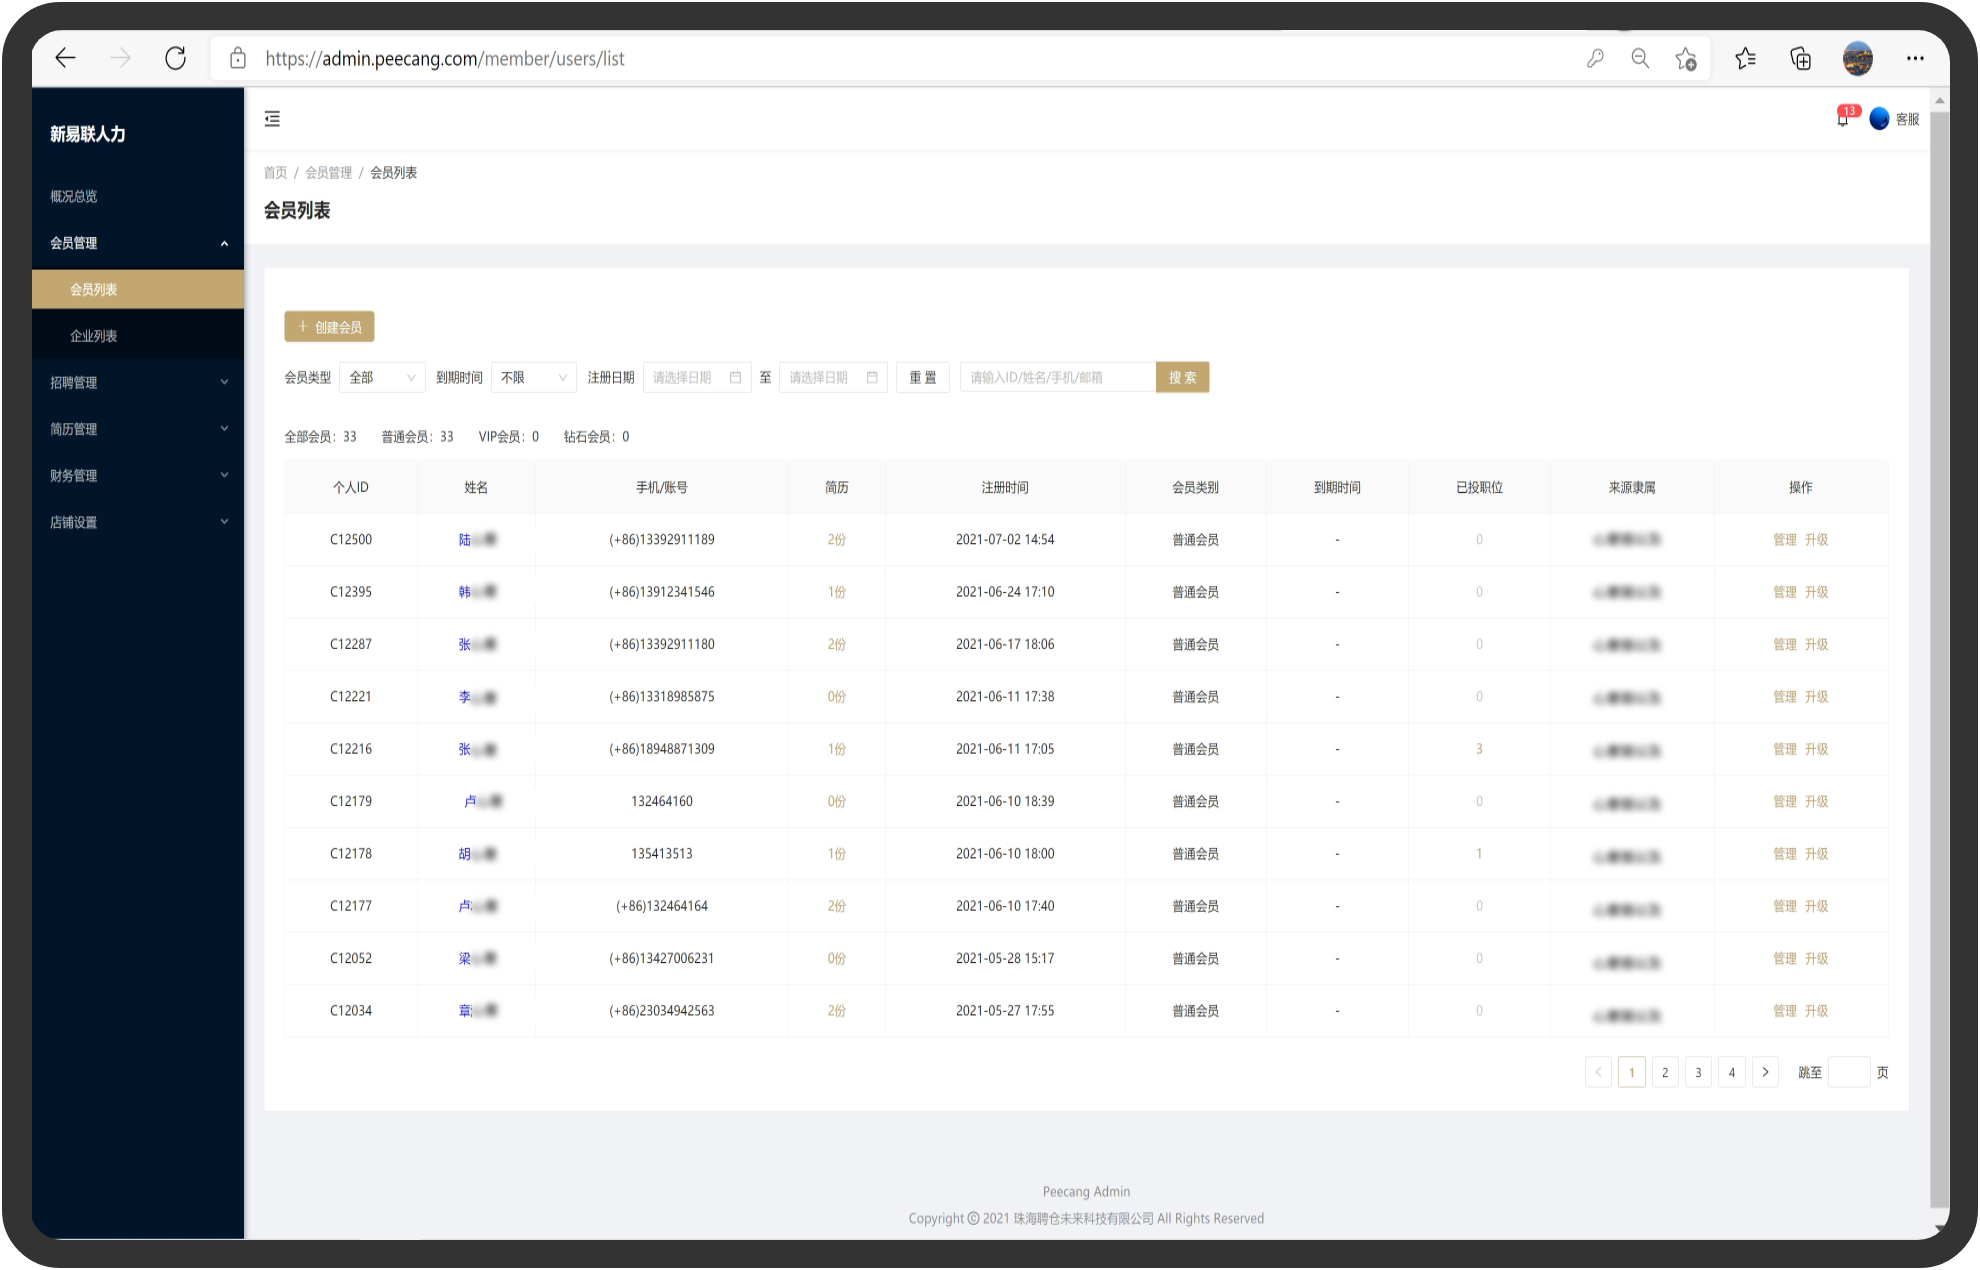Viewport: 1980px width, 1270px height.
Task: Go to page 3 in pagination
Action: pos(1698,1072)
